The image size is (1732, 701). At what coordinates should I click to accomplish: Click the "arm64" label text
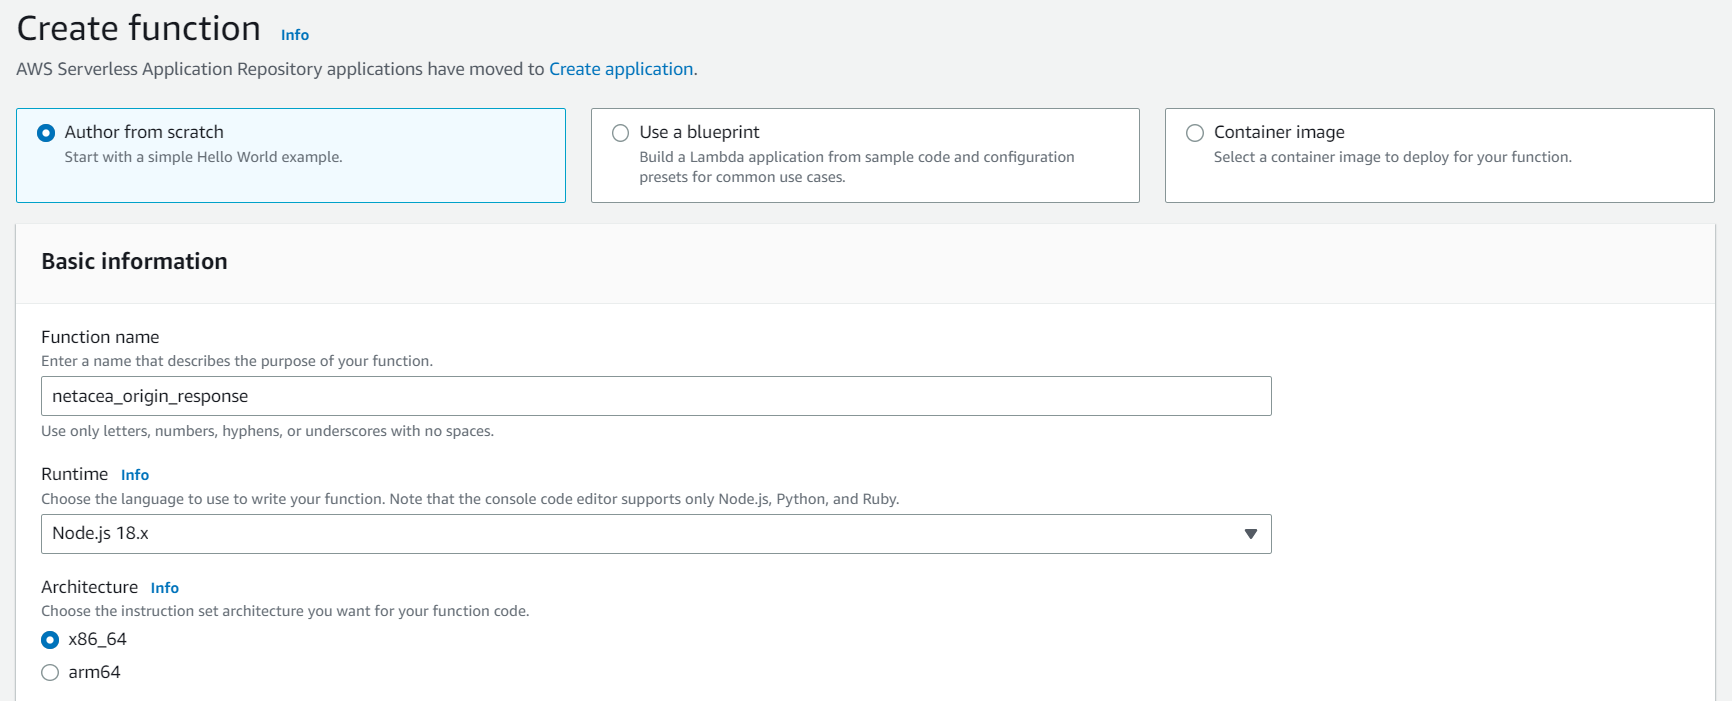pyautogui.click(x=94, y=672)
